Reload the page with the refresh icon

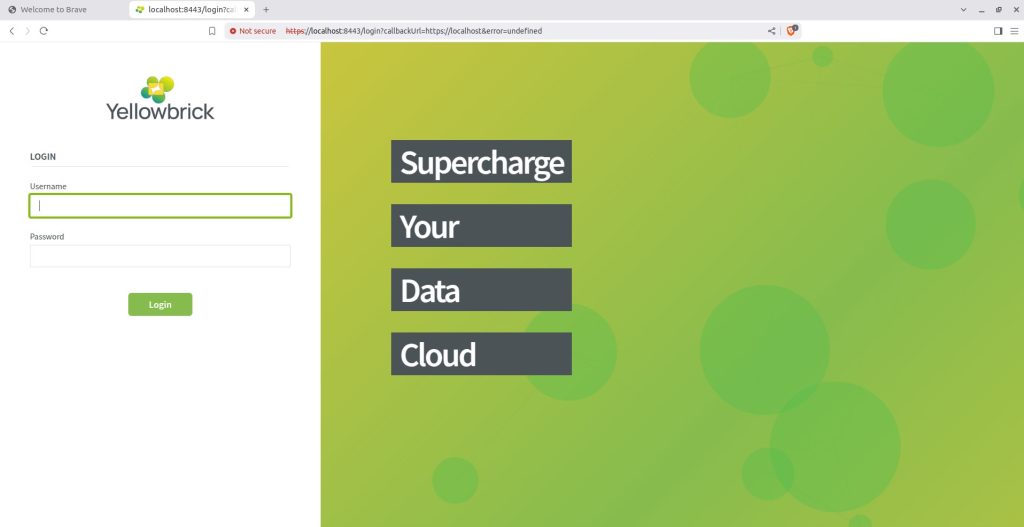click(44, 31)
